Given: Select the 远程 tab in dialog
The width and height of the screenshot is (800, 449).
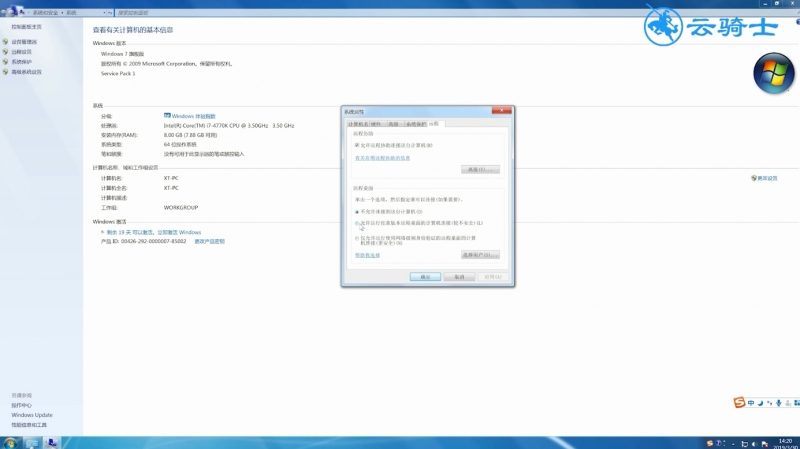Looking at the screenshot, I should click(x=436, y=123).
